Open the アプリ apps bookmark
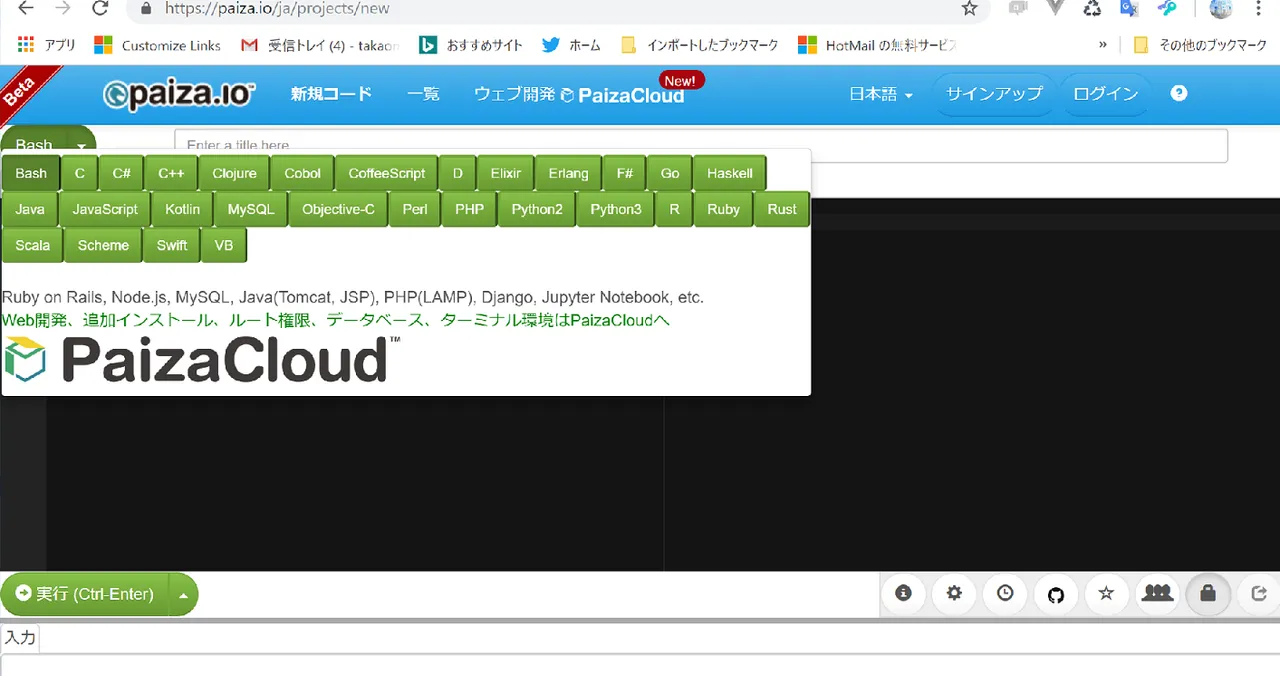Screen dimensions: 1280x676 pos(47,45)
